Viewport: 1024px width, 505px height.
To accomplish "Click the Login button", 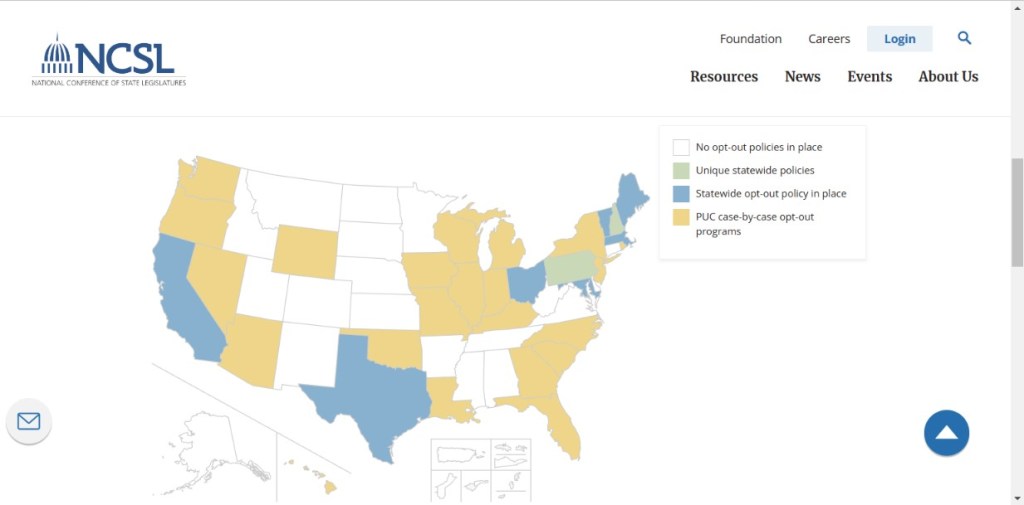I will (x=899, y=39).
